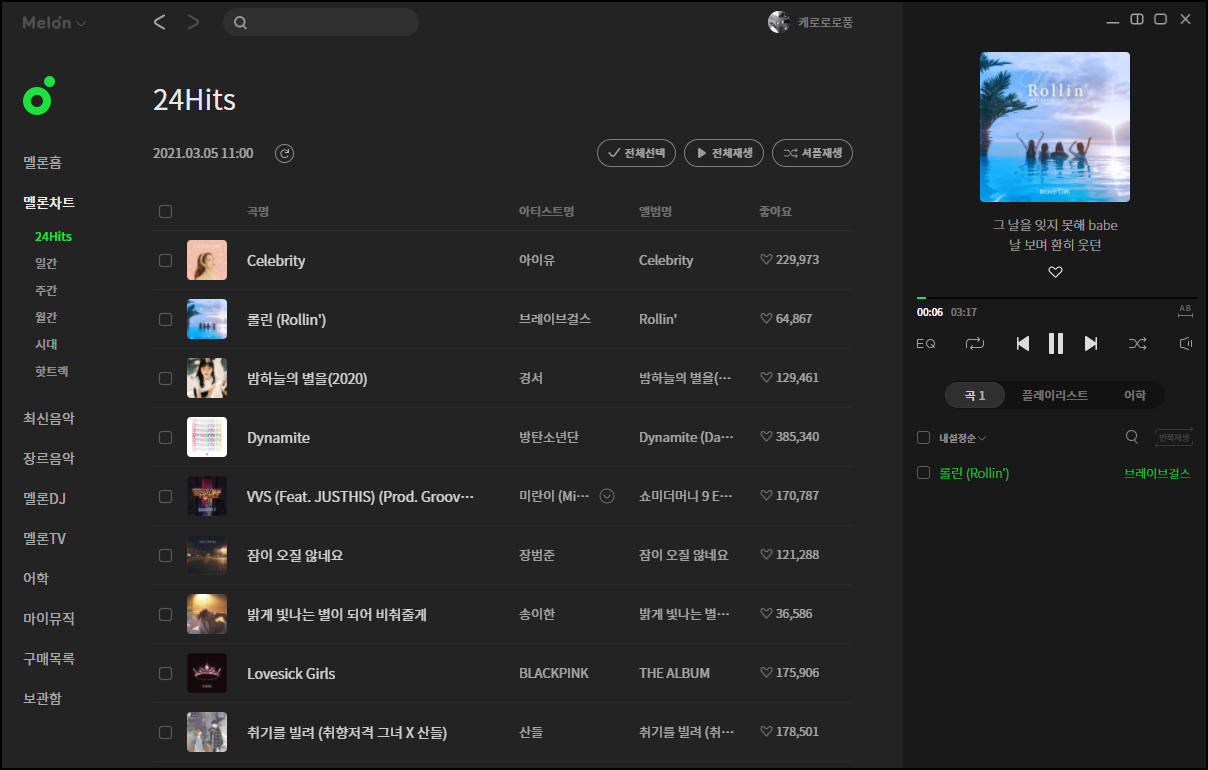1208x770 pixels.
Task: Open 멜론홈 in sidebar
Action: (x=43, y=162)
